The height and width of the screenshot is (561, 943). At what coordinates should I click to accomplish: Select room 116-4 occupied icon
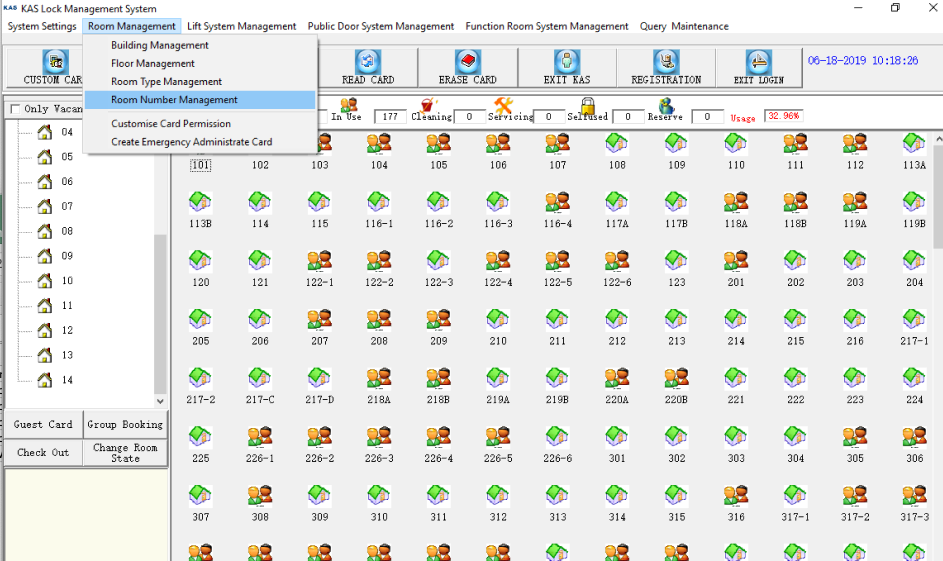[558, 202]
